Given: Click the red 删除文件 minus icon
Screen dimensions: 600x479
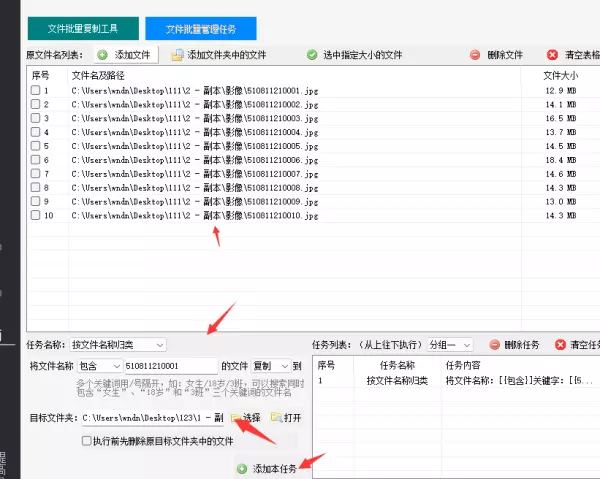Looking at the screenshot, I should tap(475, 55).
